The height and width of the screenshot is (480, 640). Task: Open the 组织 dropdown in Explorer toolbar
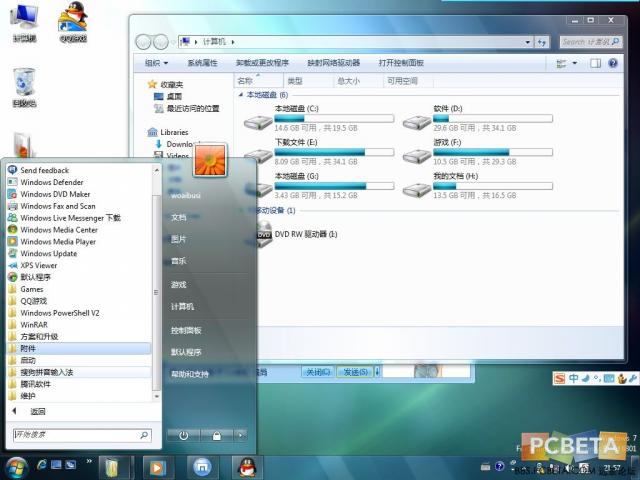tap(156, 63)
